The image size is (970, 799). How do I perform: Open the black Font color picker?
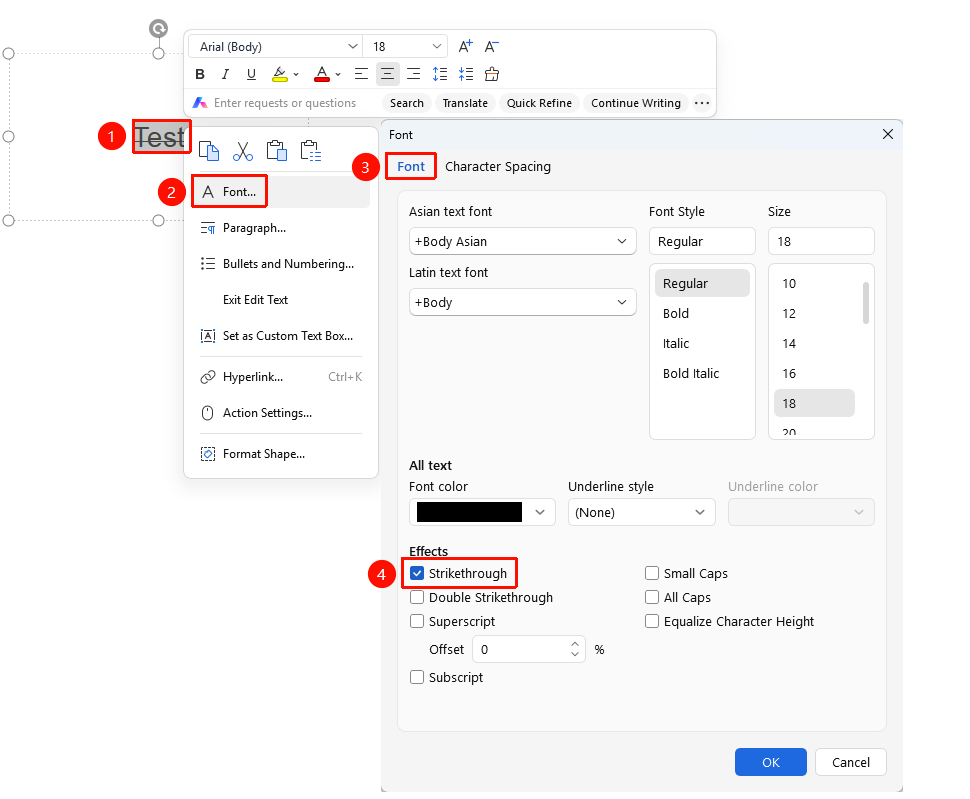(482, 512)
